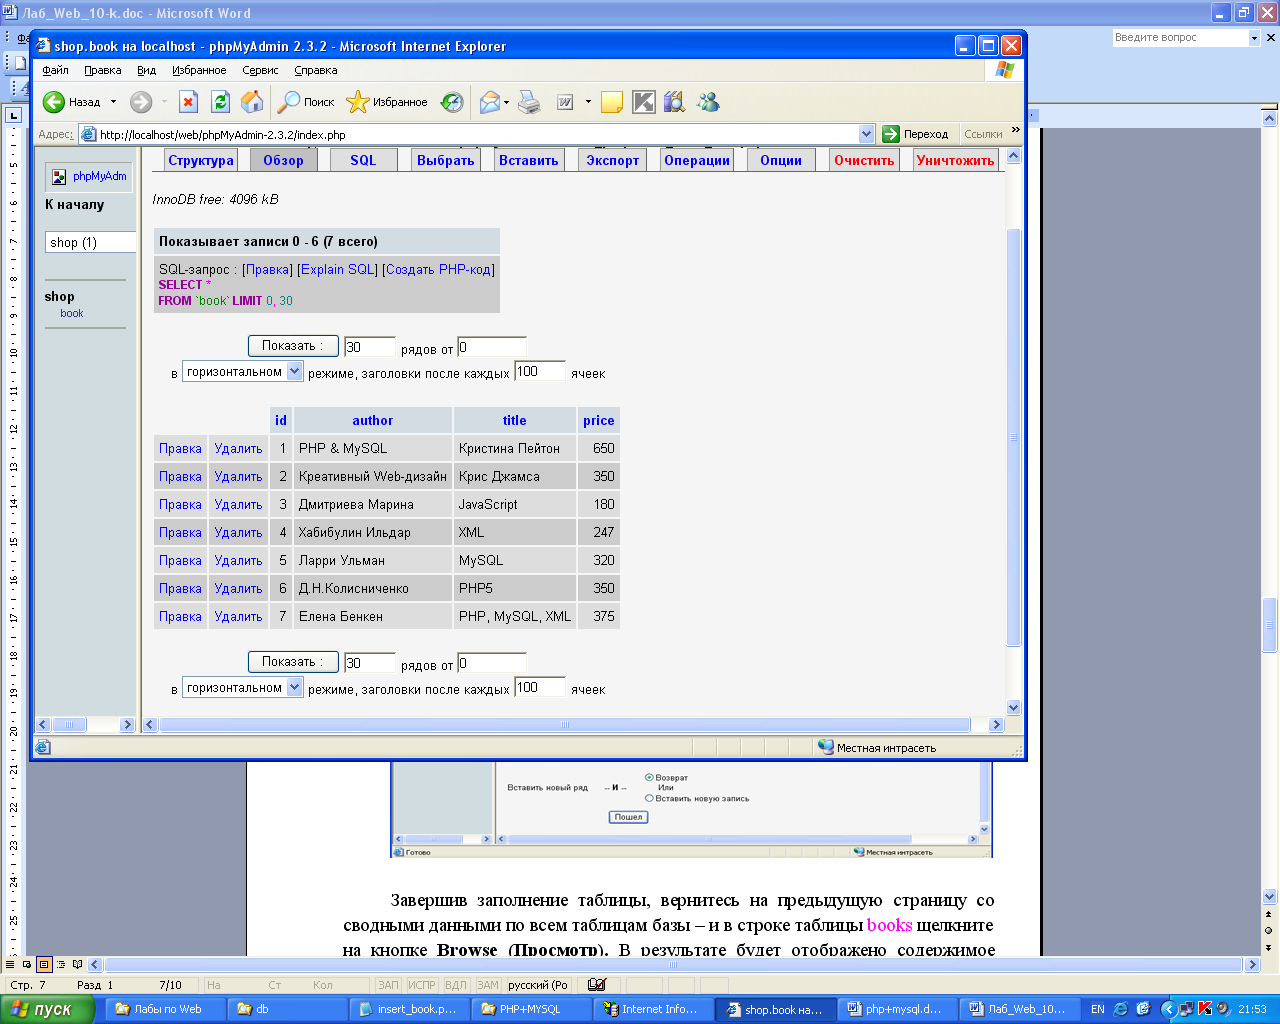This screenshot has height=1024, width=1280.
Task: Click the Normal view icon in Word
Action: (x=11, y=965)
